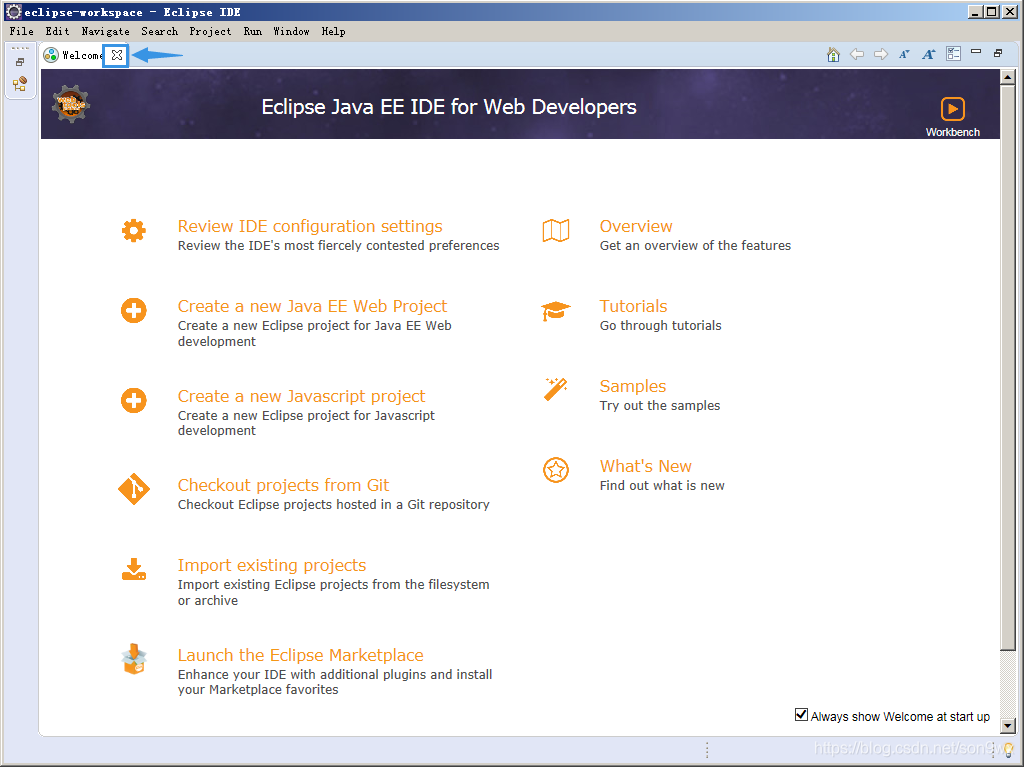
Task: Maximize the Eclipse IDE window
Action: 991,12
